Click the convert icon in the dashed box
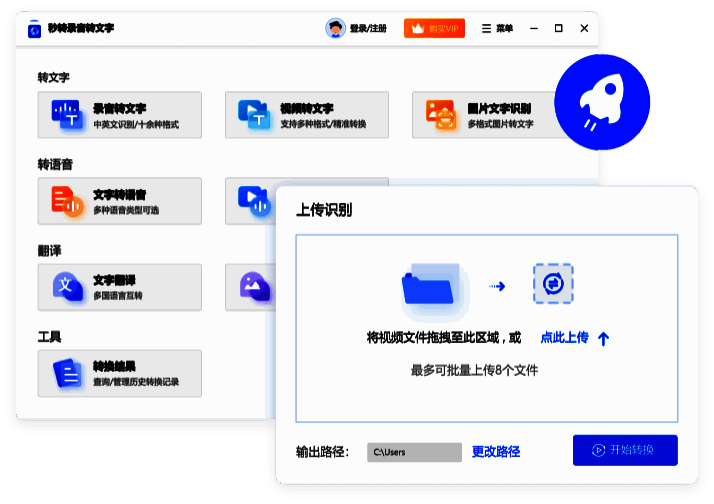Viewport: 714px width, 504px height. 553,284
